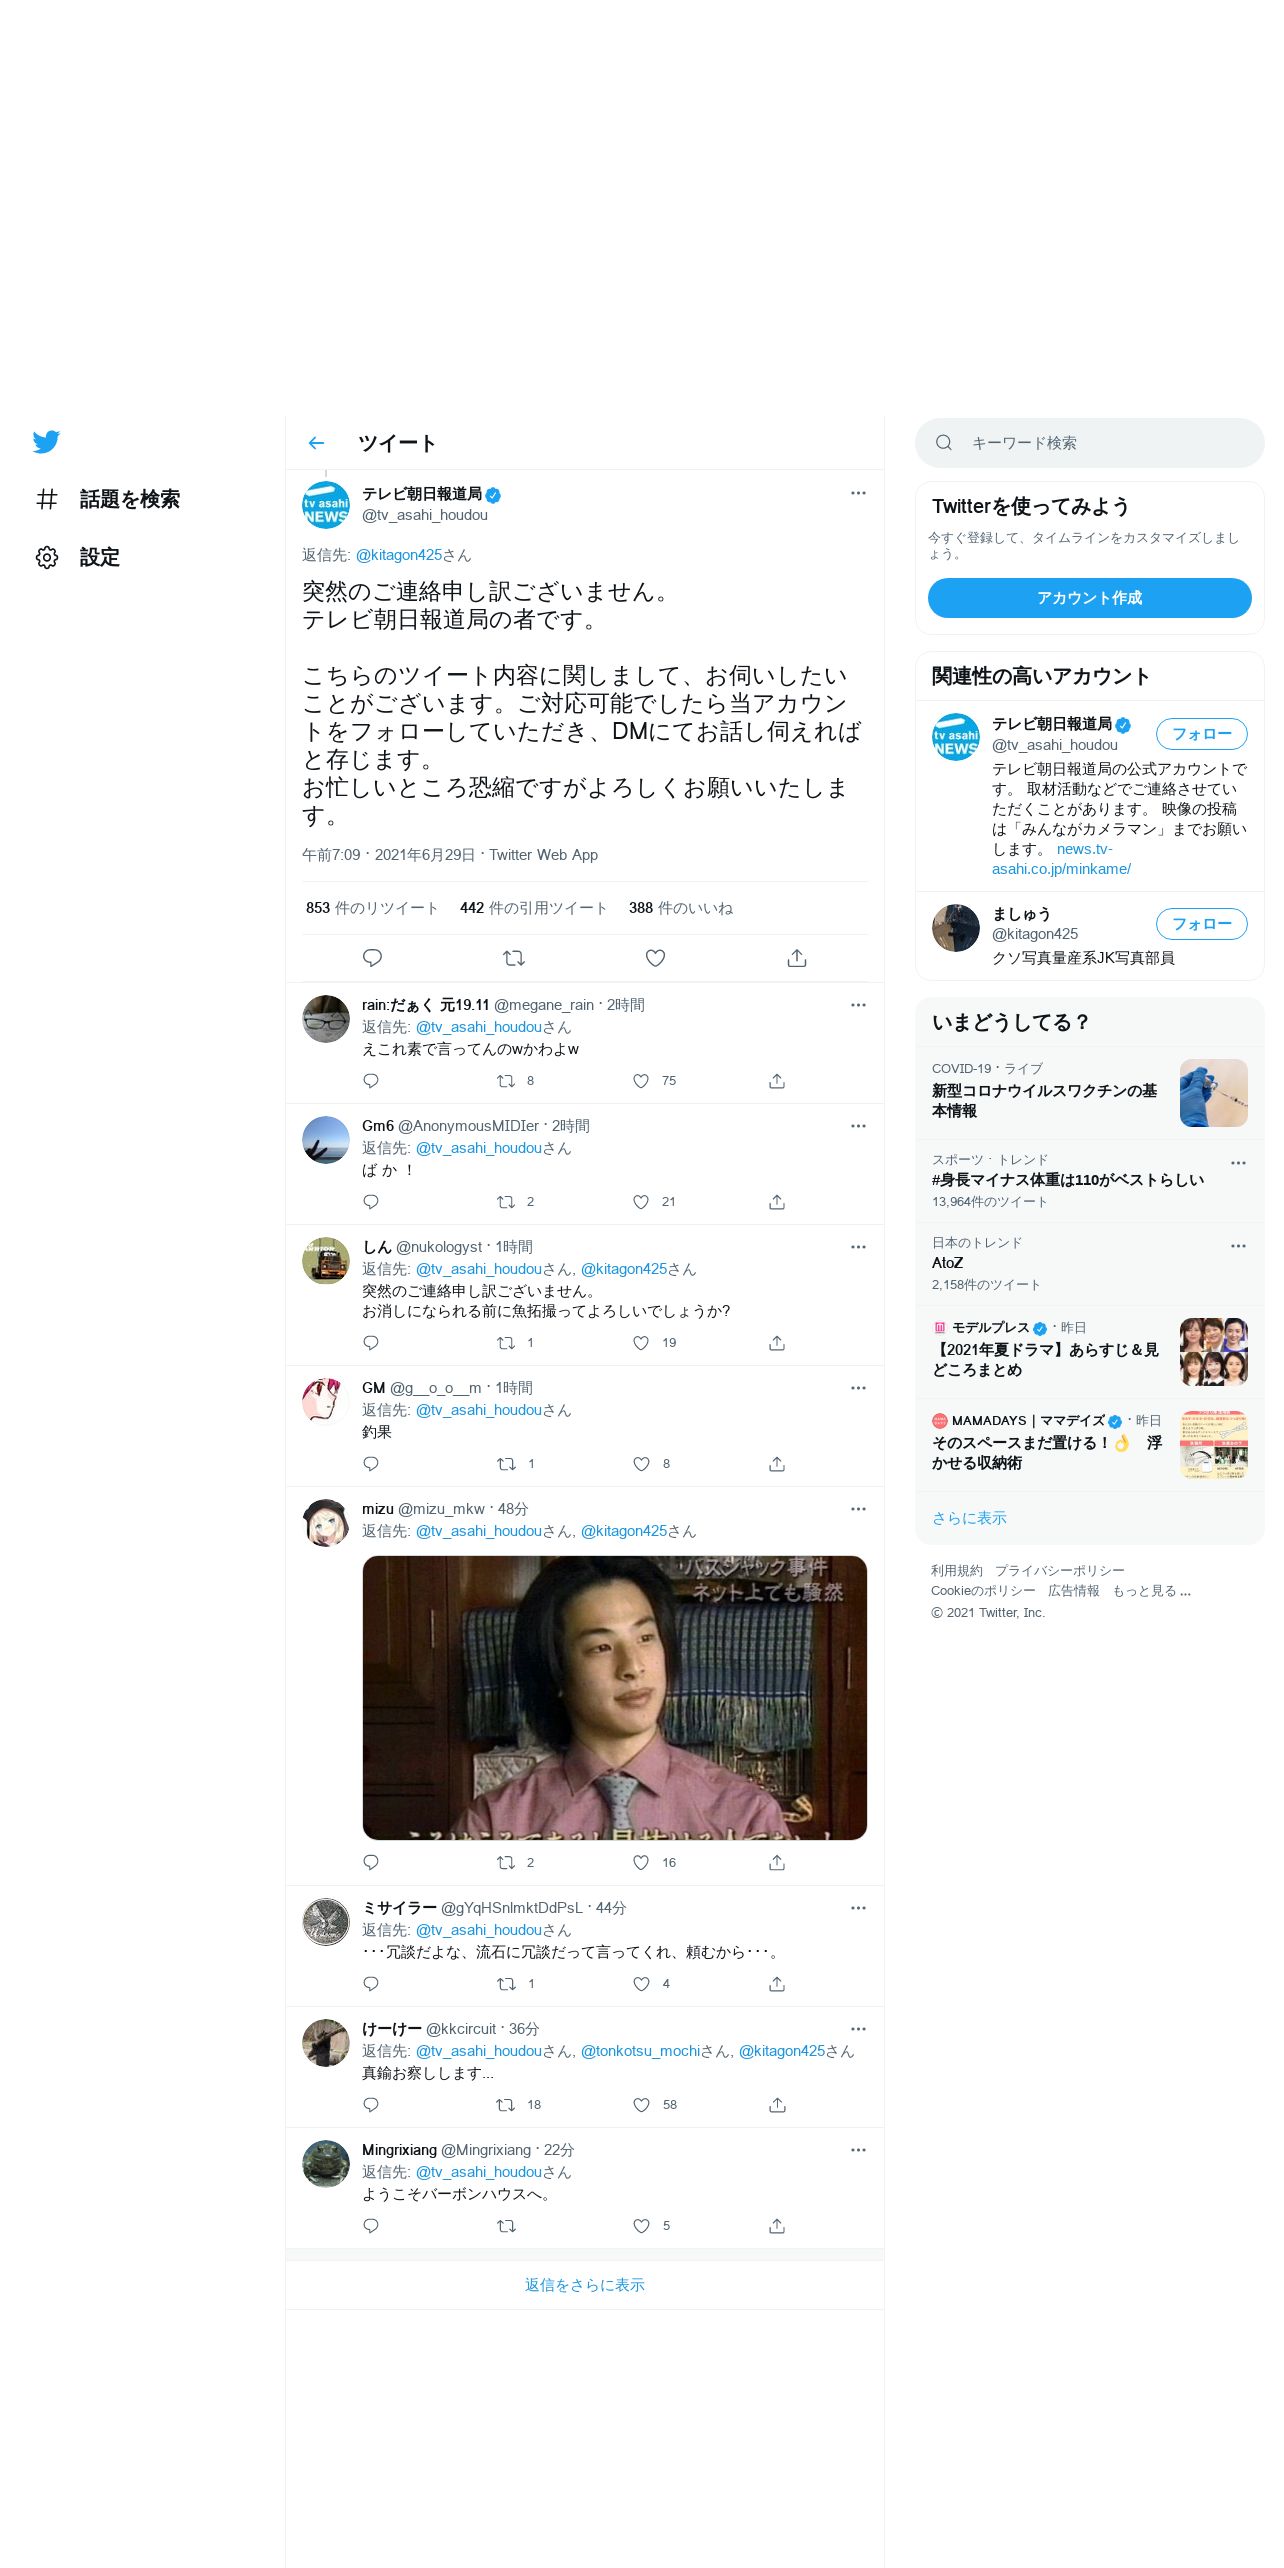Reply to the main テレビ朝日報道局 tweet
This screenshot has height=2568, width=1284.
point(372,958)
